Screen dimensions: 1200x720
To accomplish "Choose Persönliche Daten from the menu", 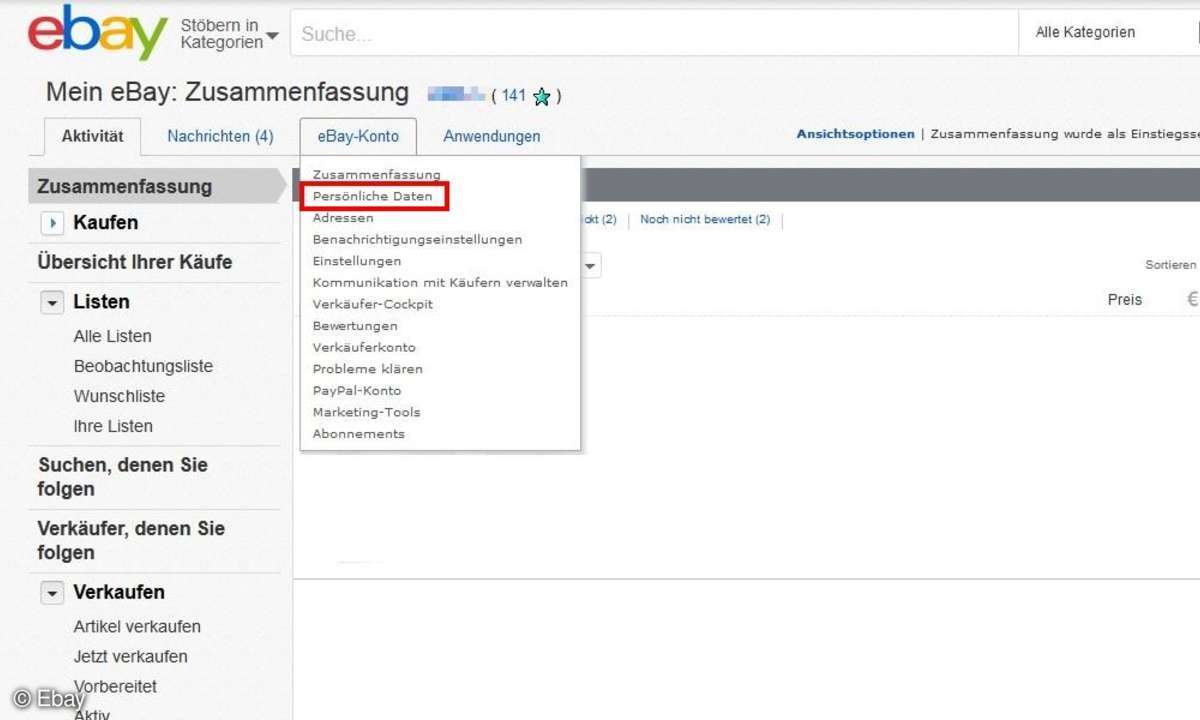I will coord(372,196).
